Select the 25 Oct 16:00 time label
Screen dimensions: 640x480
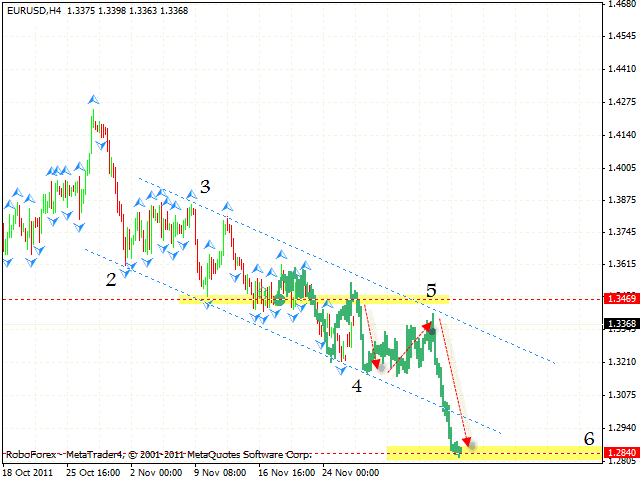click(x=94, y=471)
